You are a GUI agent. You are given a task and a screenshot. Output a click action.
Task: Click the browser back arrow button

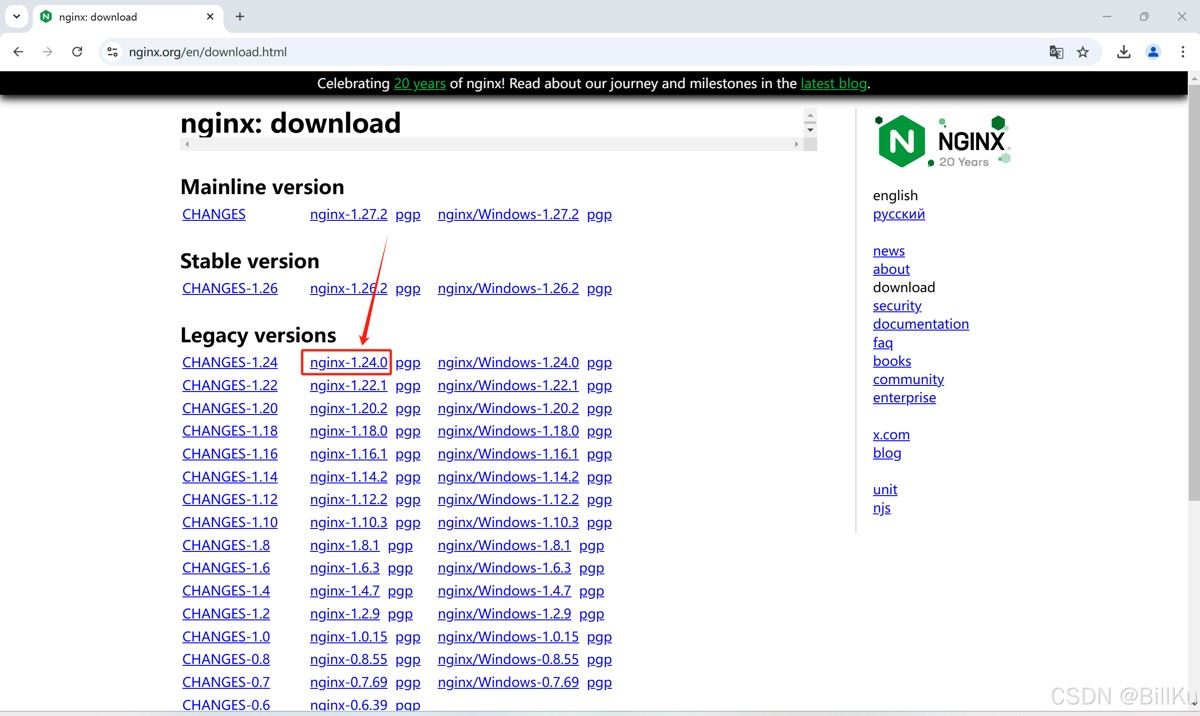18,52
